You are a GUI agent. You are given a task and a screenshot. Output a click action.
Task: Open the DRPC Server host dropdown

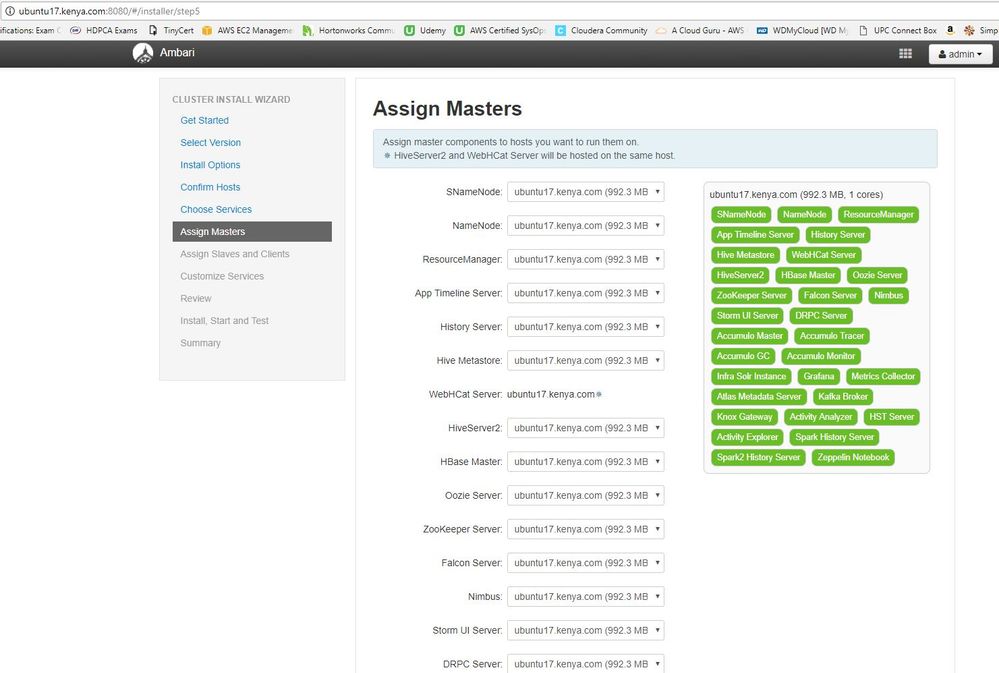coord(586,663)
